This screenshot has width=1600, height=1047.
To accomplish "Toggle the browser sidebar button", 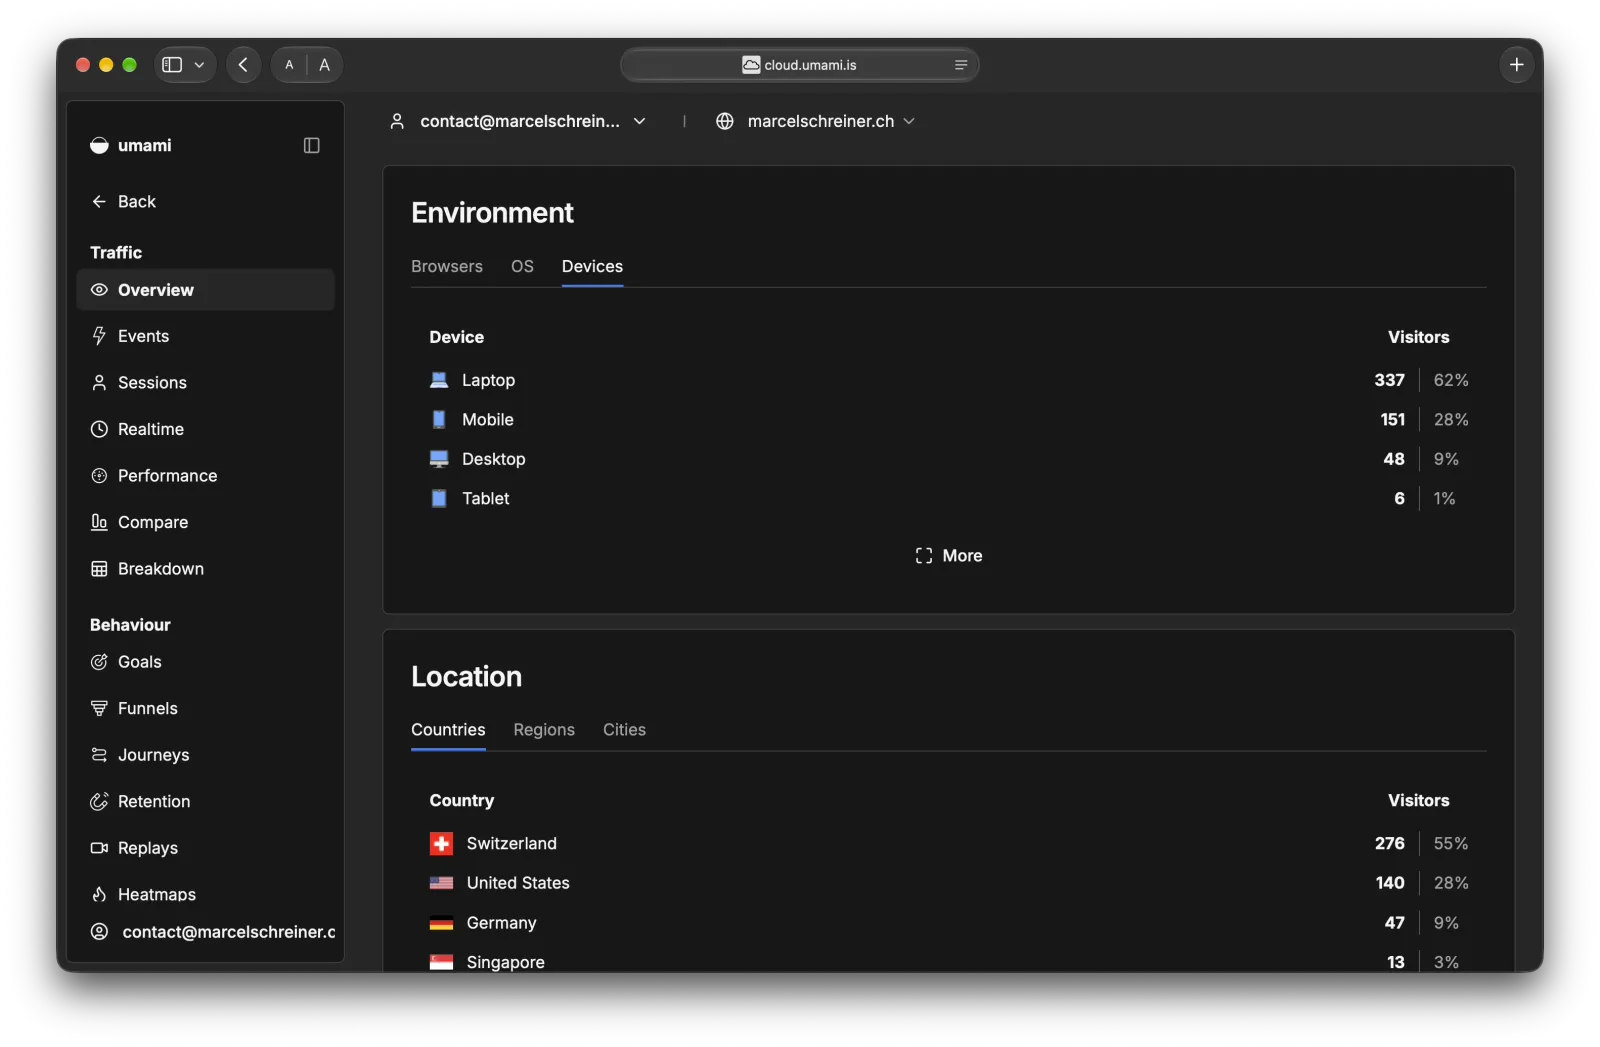I will 173,65.
